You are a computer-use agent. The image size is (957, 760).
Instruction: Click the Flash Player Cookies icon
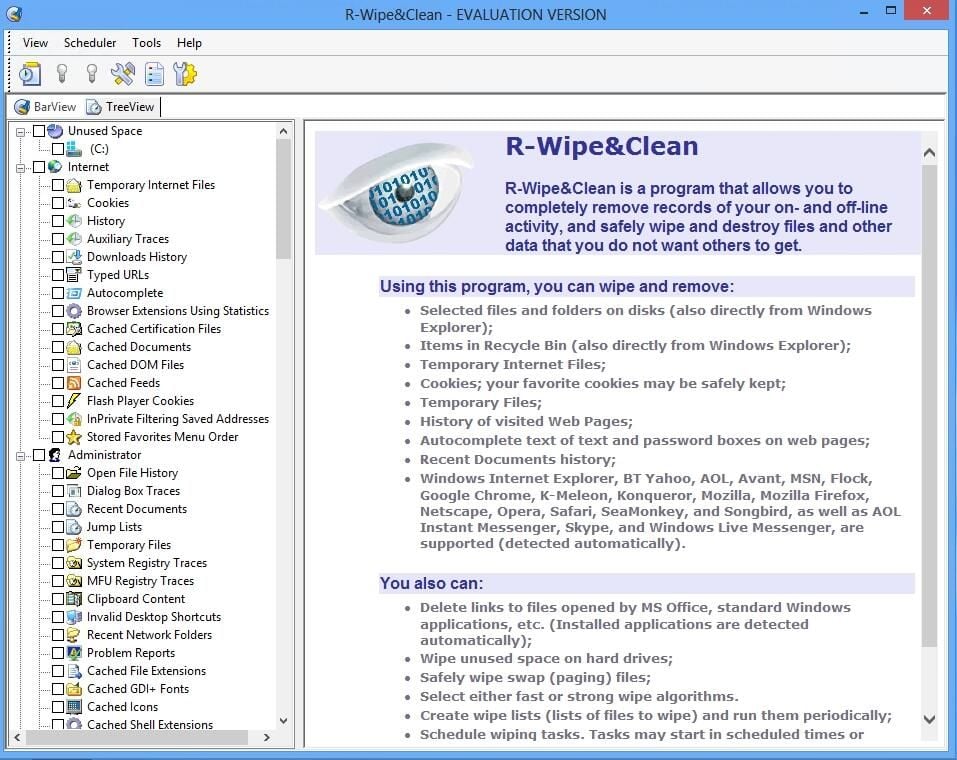pos(74,400)
